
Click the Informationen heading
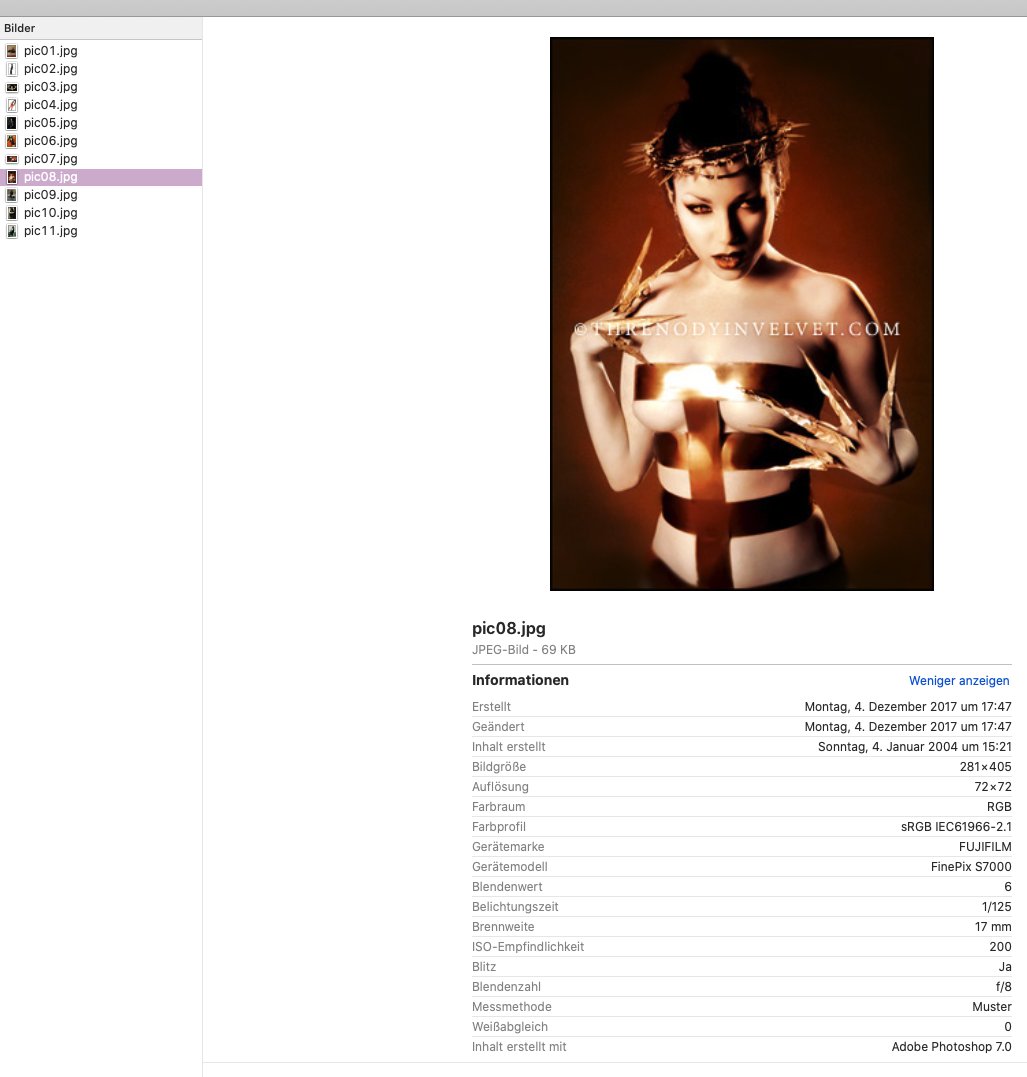[520, 680]
